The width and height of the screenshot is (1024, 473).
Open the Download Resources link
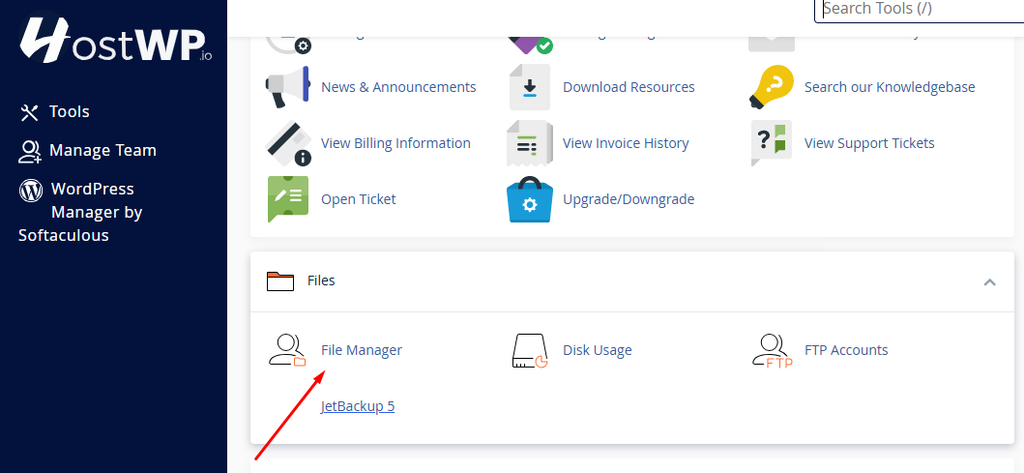pyautogui.click(x=628, y=87)
